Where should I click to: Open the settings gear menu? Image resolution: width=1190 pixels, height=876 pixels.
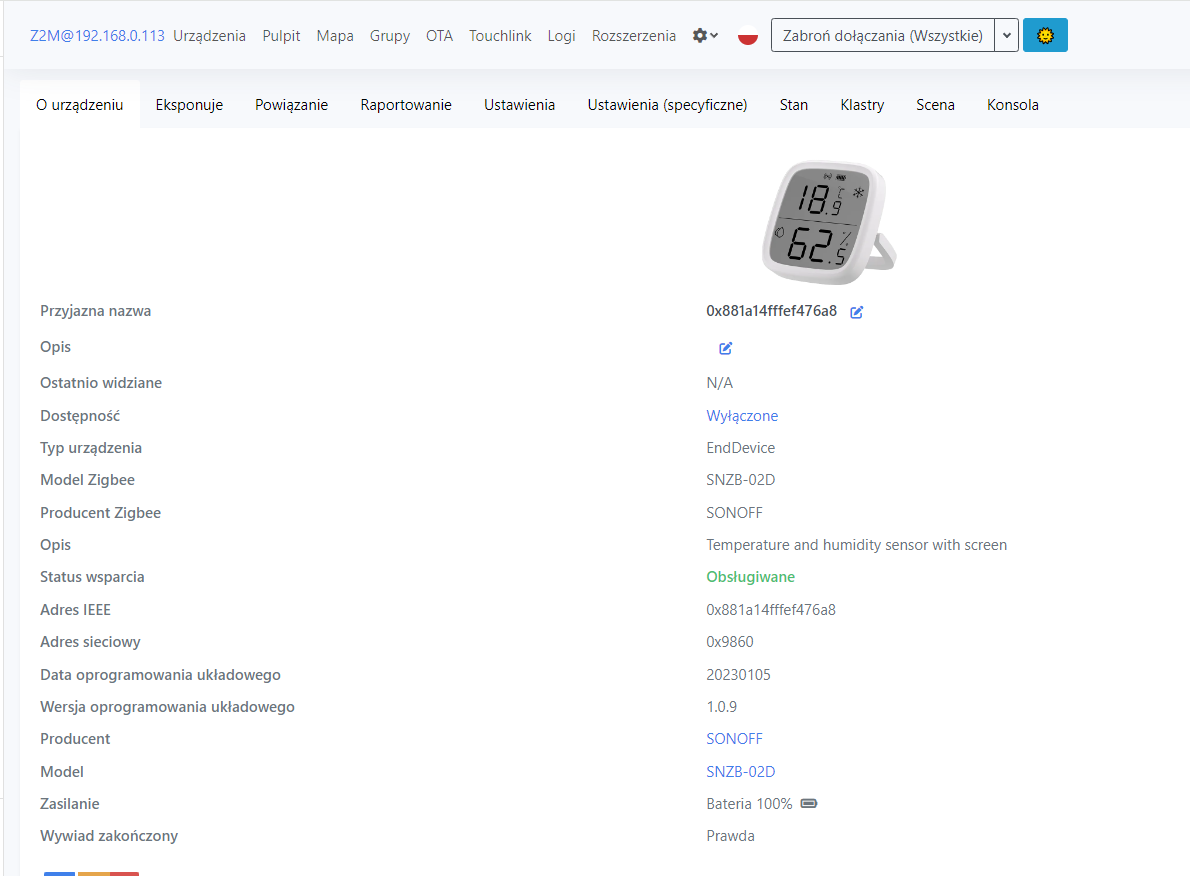click(x=705, y=36)
